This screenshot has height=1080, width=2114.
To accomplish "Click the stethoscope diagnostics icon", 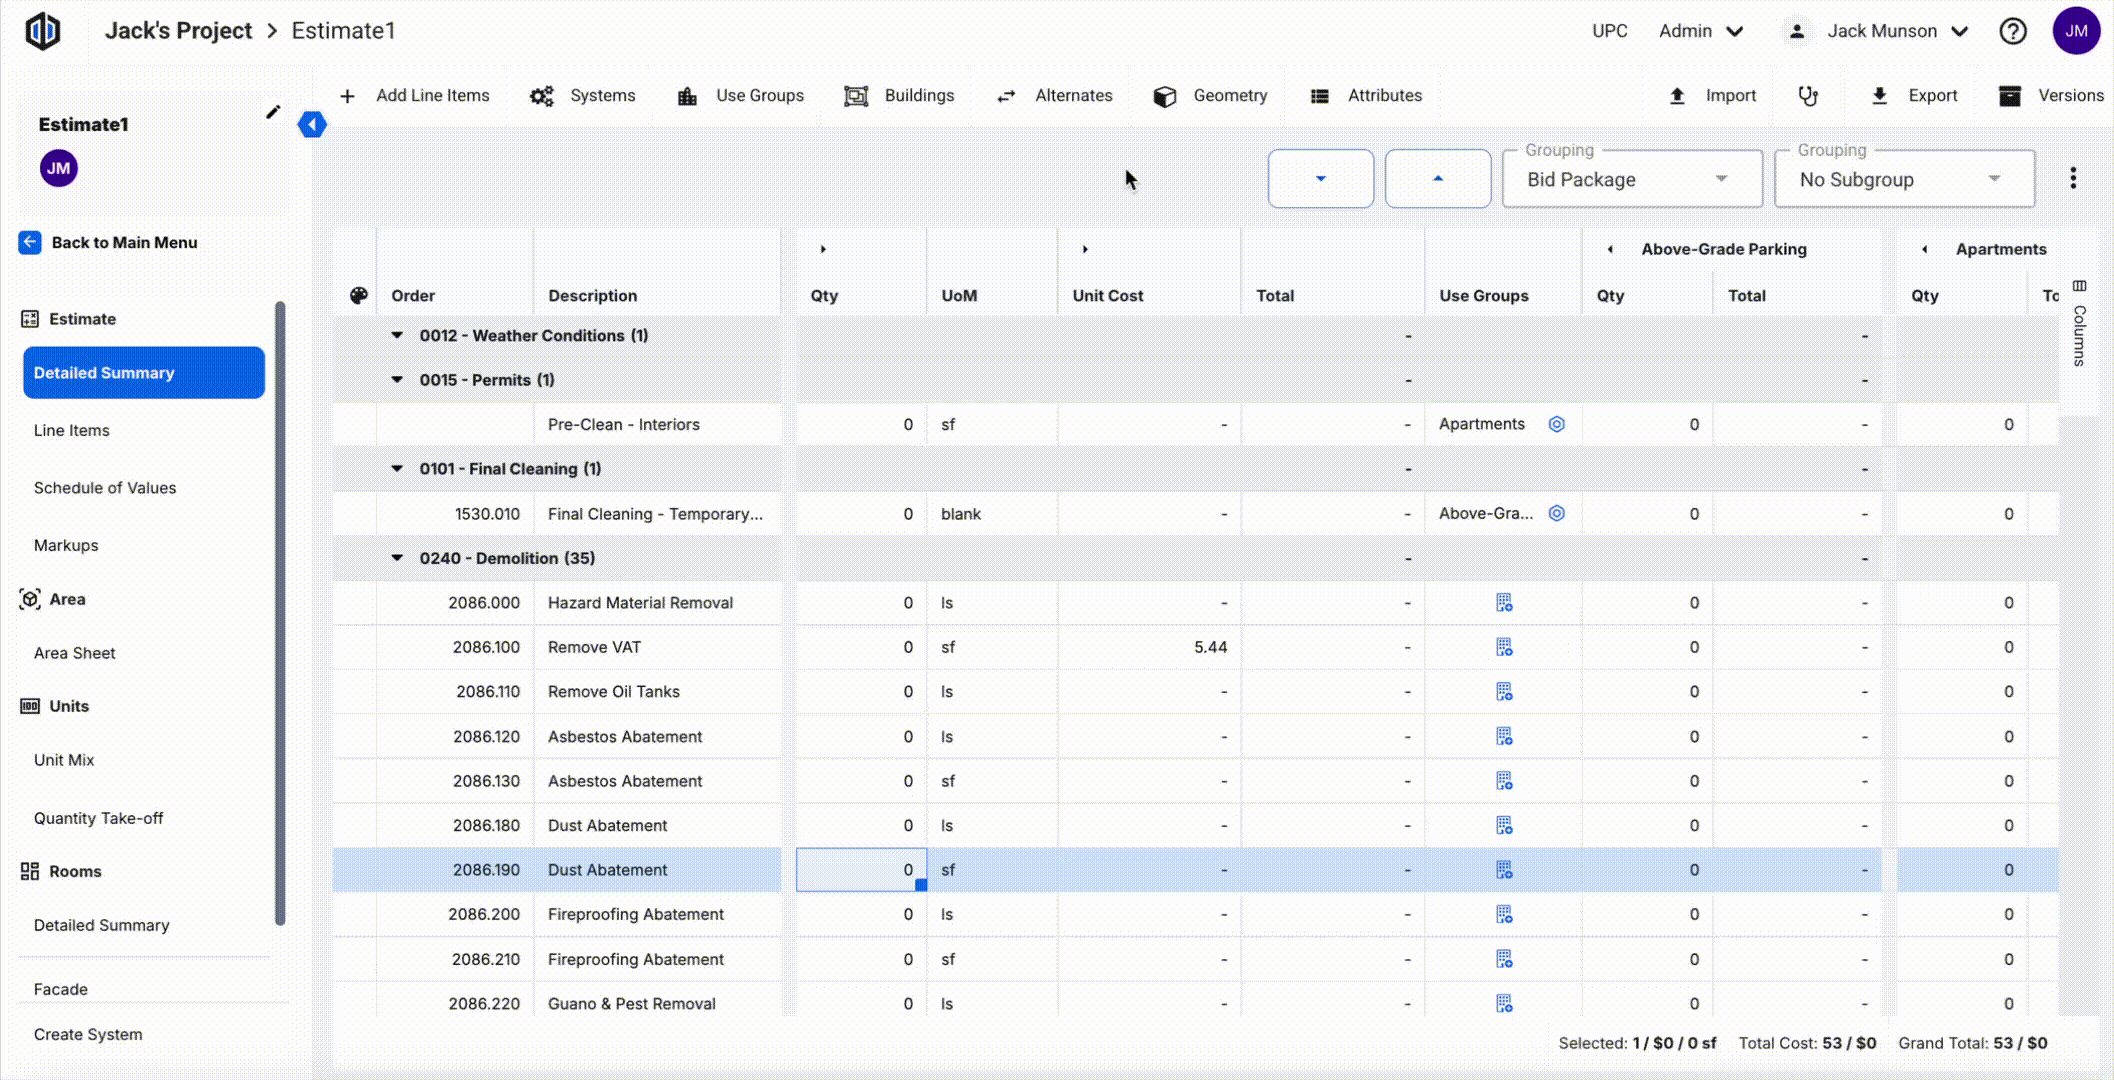I will [x=1808, y=96].
